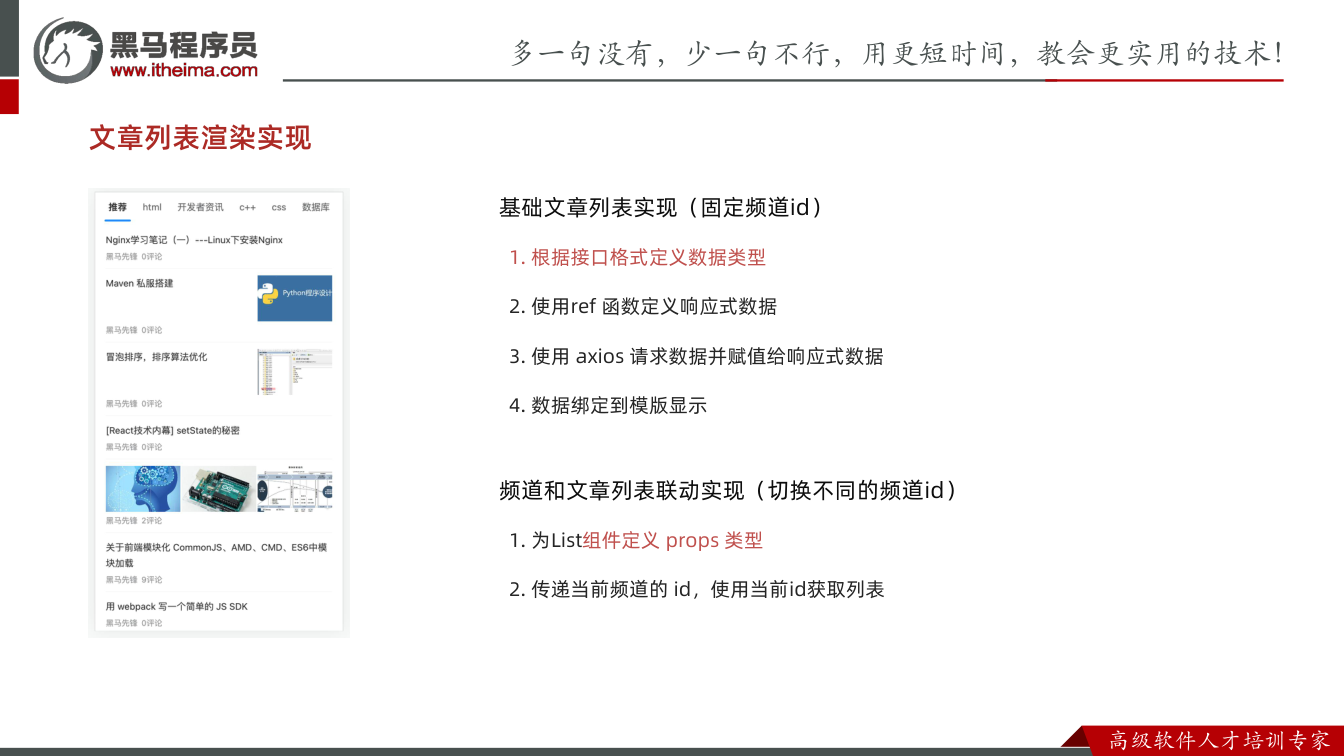This screenshot has height=756, width=1344.
Task: Click the Python程序设计 article thumbnail
Action: [294, 298]
